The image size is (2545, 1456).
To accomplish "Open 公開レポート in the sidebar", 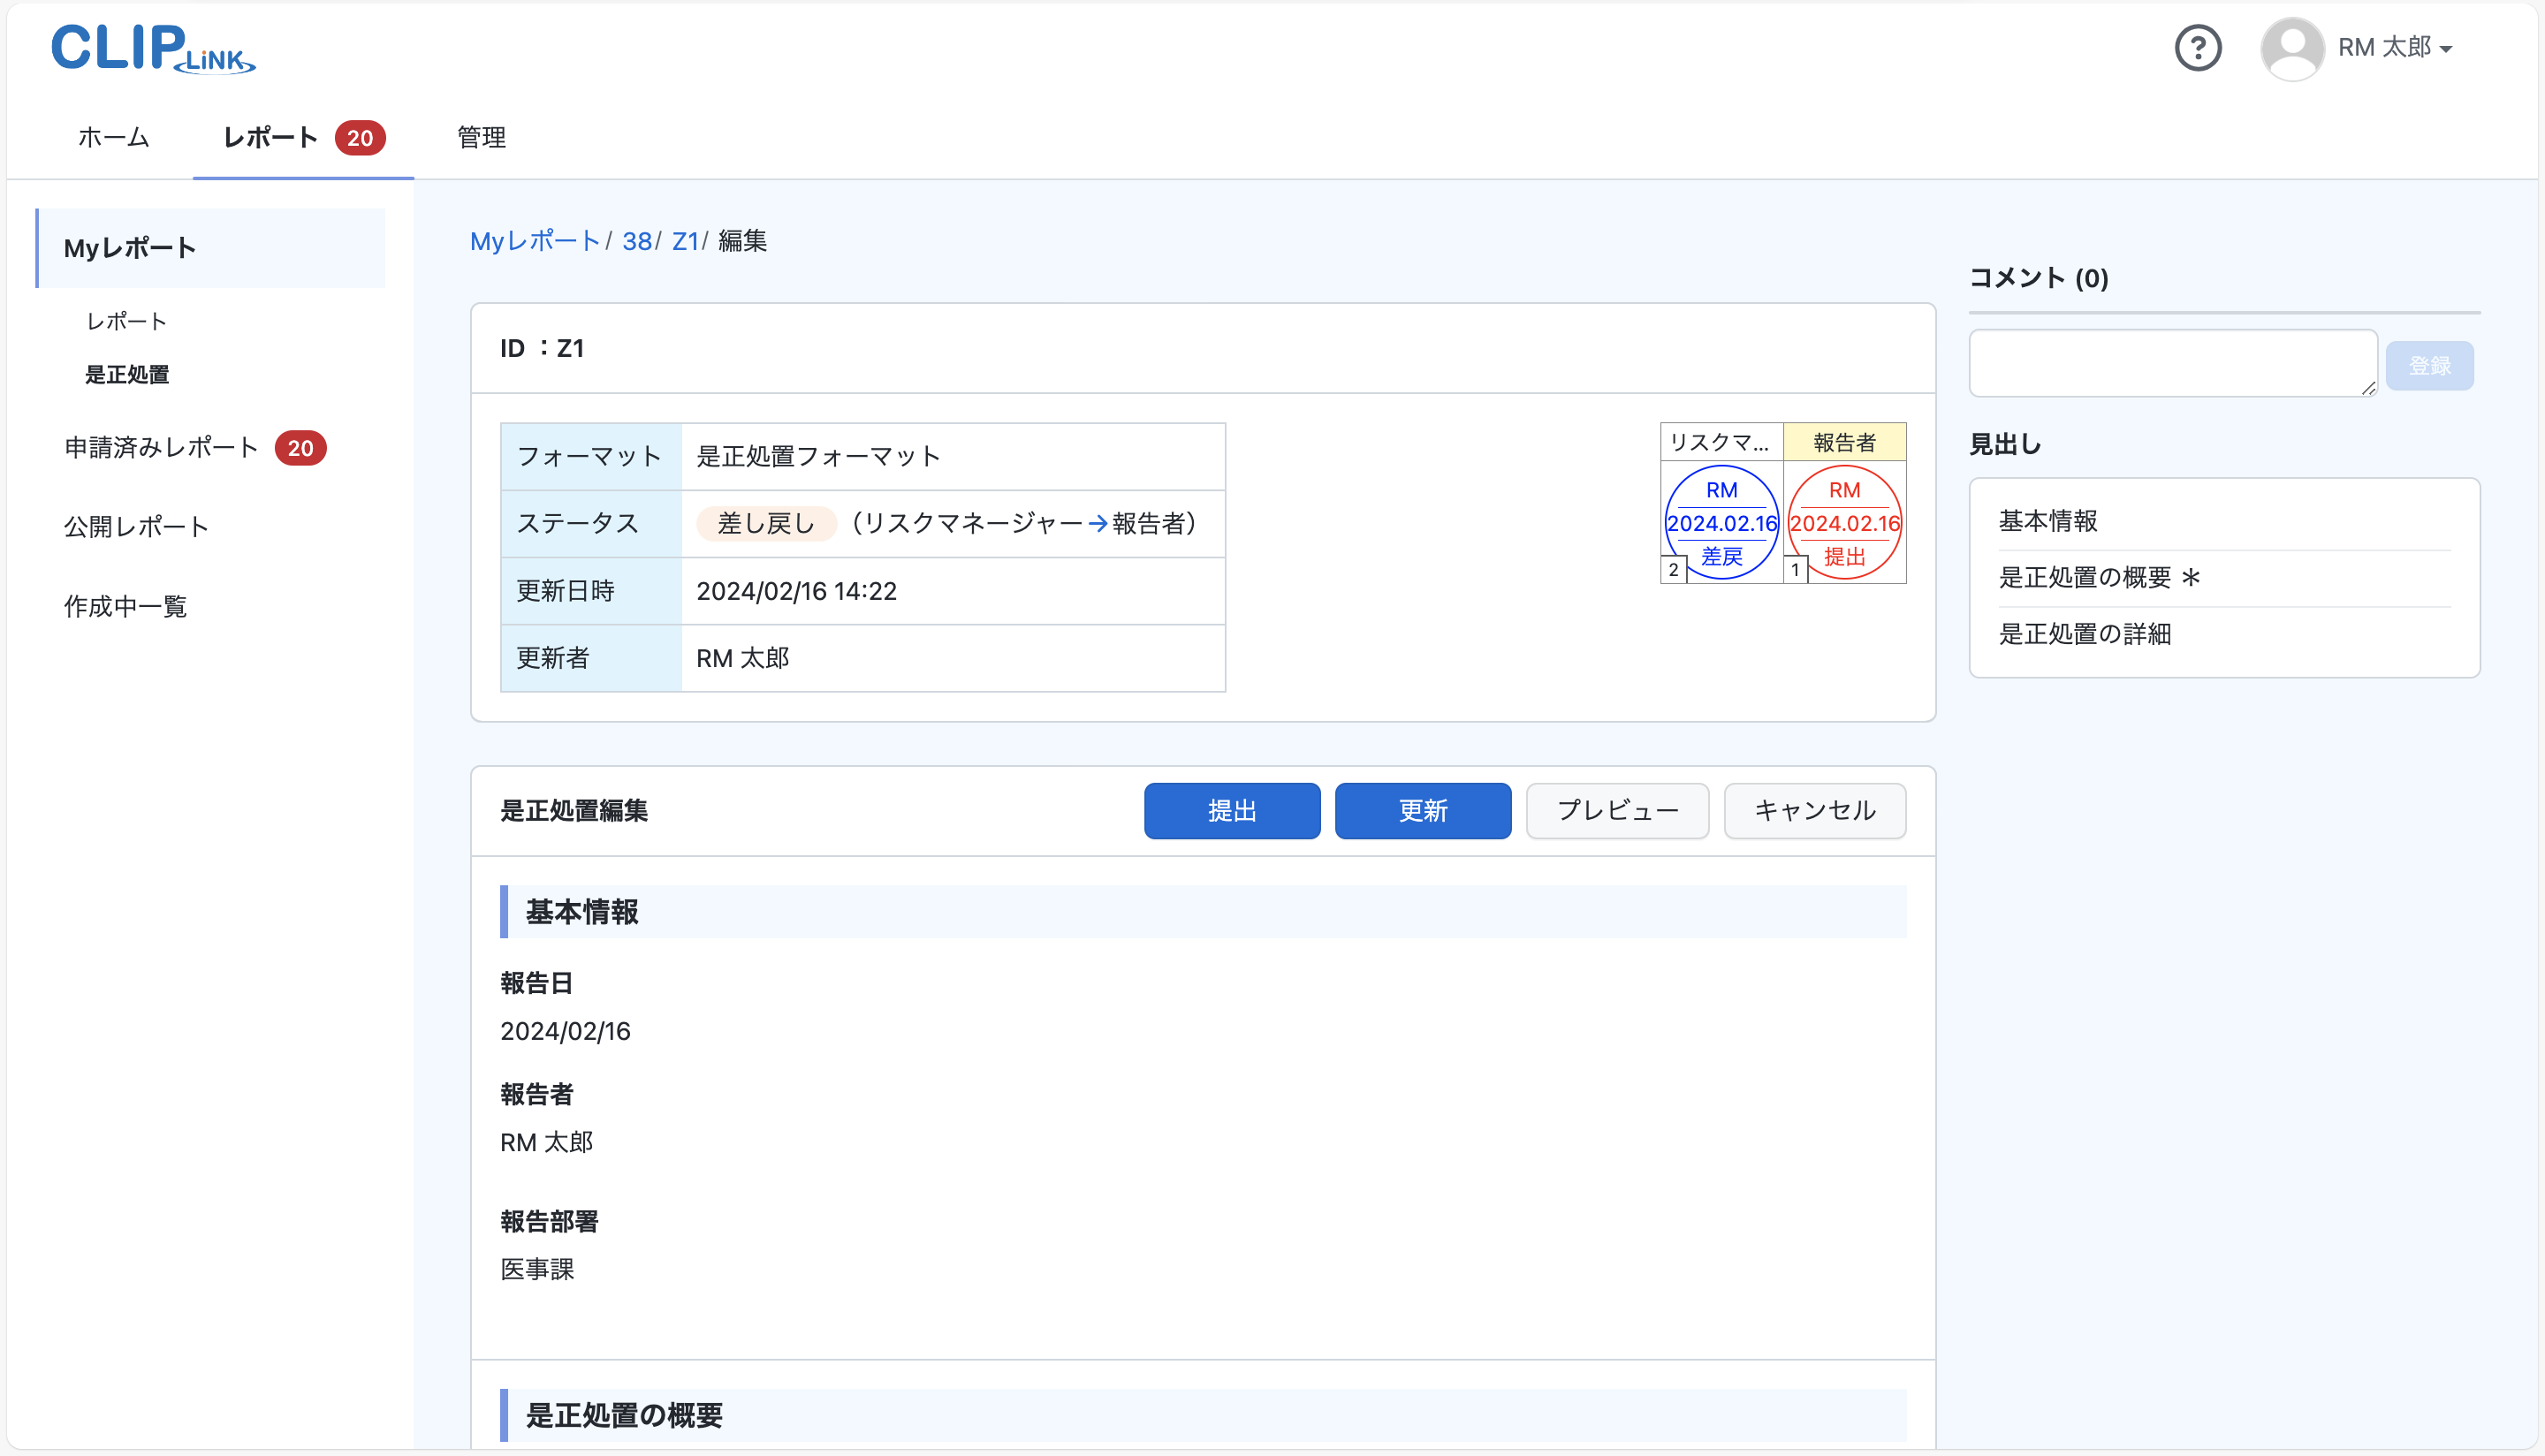I will point(136,526).
